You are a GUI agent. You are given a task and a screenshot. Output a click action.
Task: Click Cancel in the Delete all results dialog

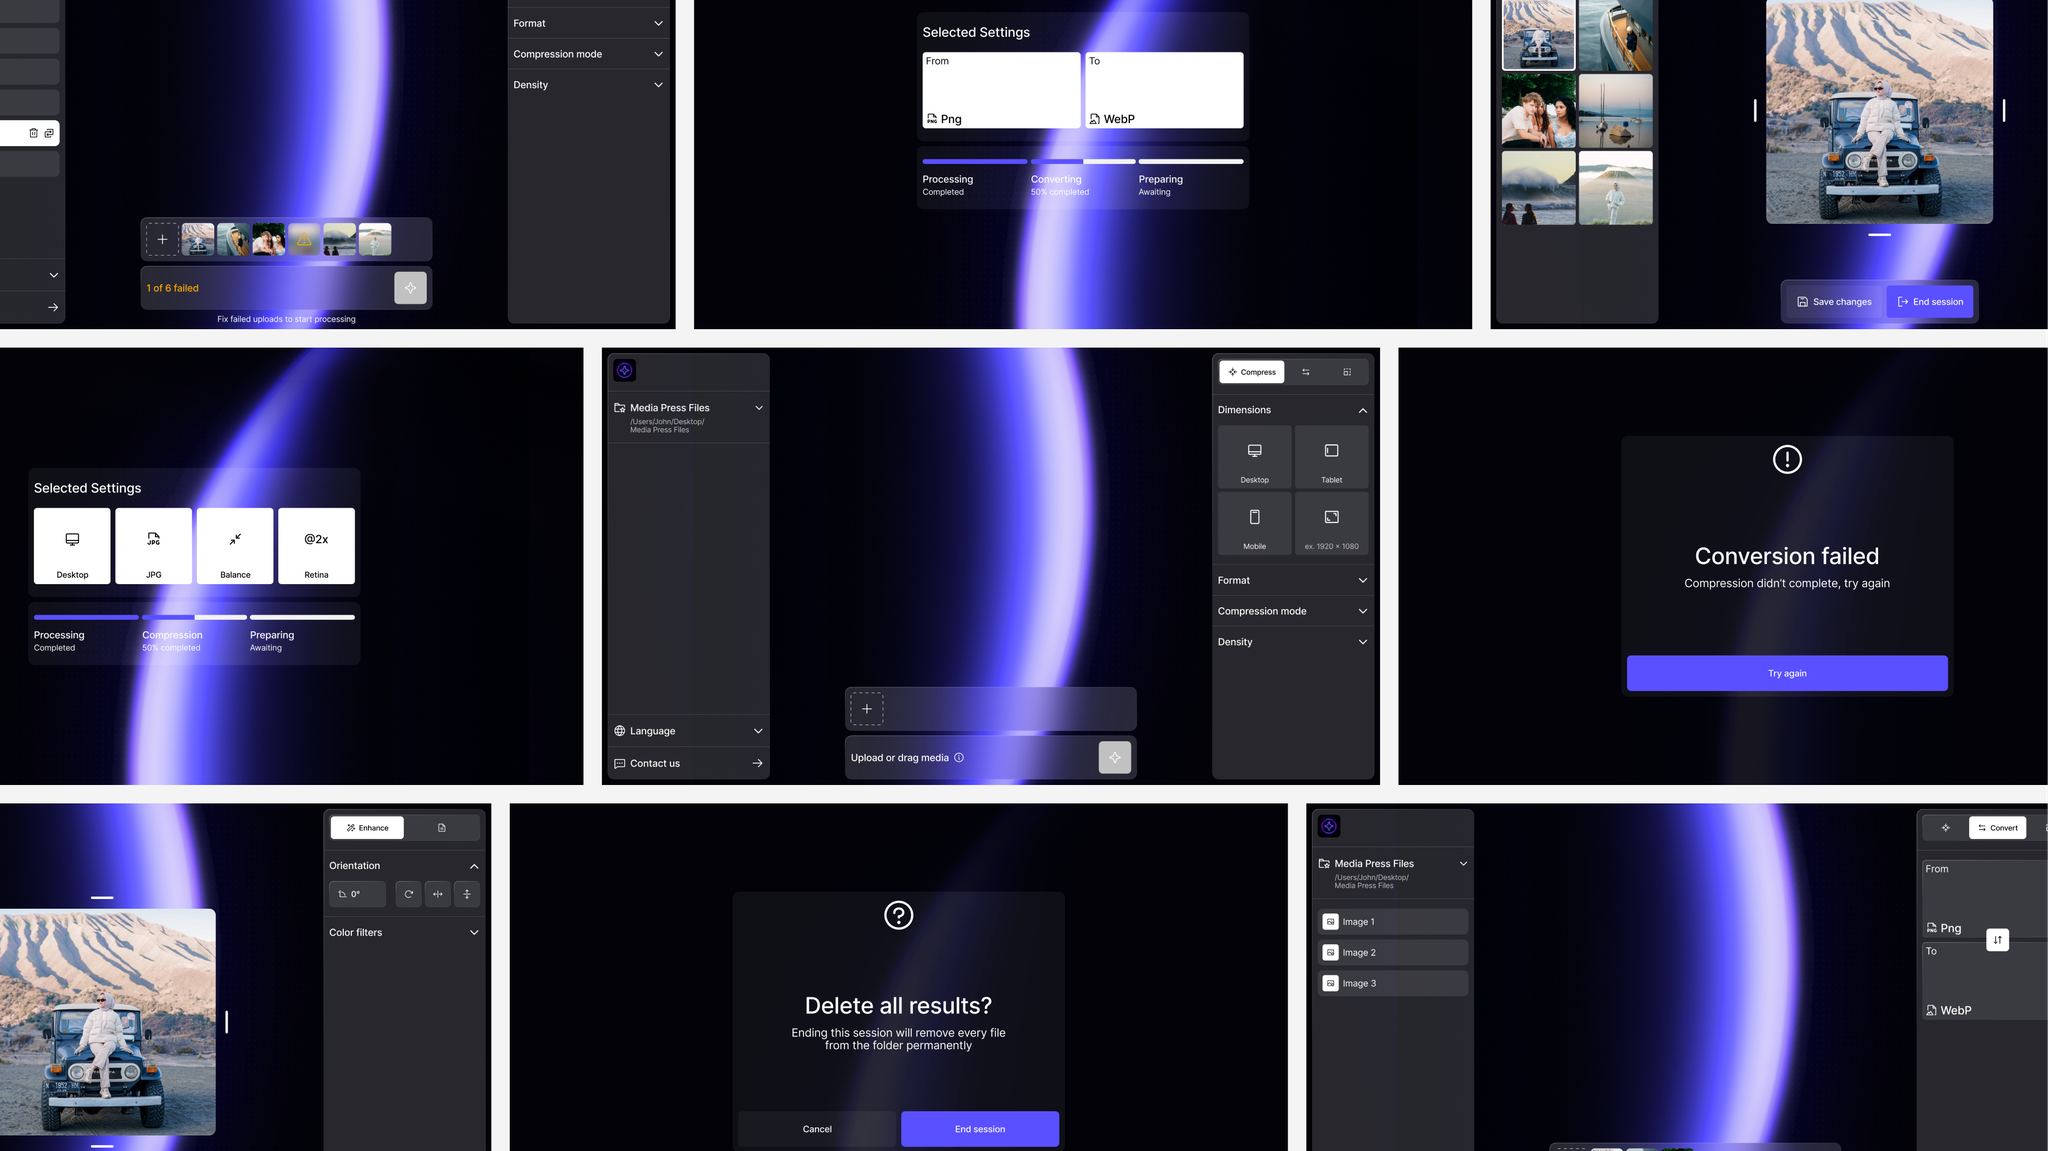[817, 1129]
